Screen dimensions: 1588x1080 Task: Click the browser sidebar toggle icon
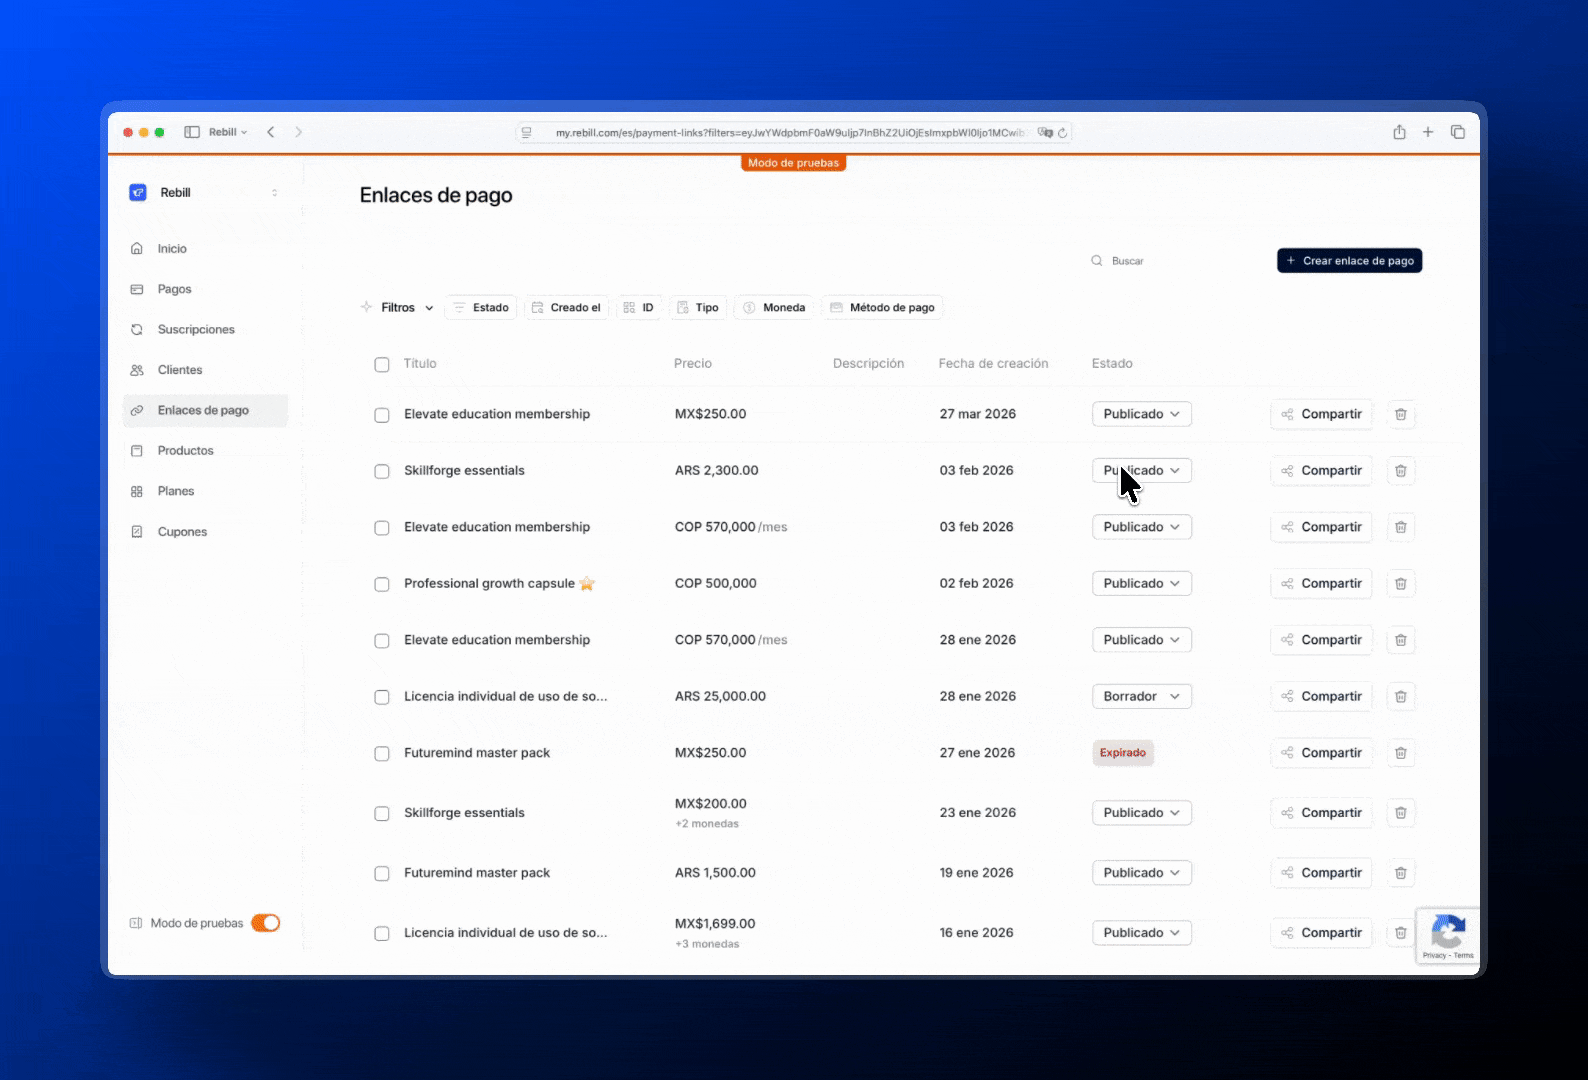click(x=191, y=132)
